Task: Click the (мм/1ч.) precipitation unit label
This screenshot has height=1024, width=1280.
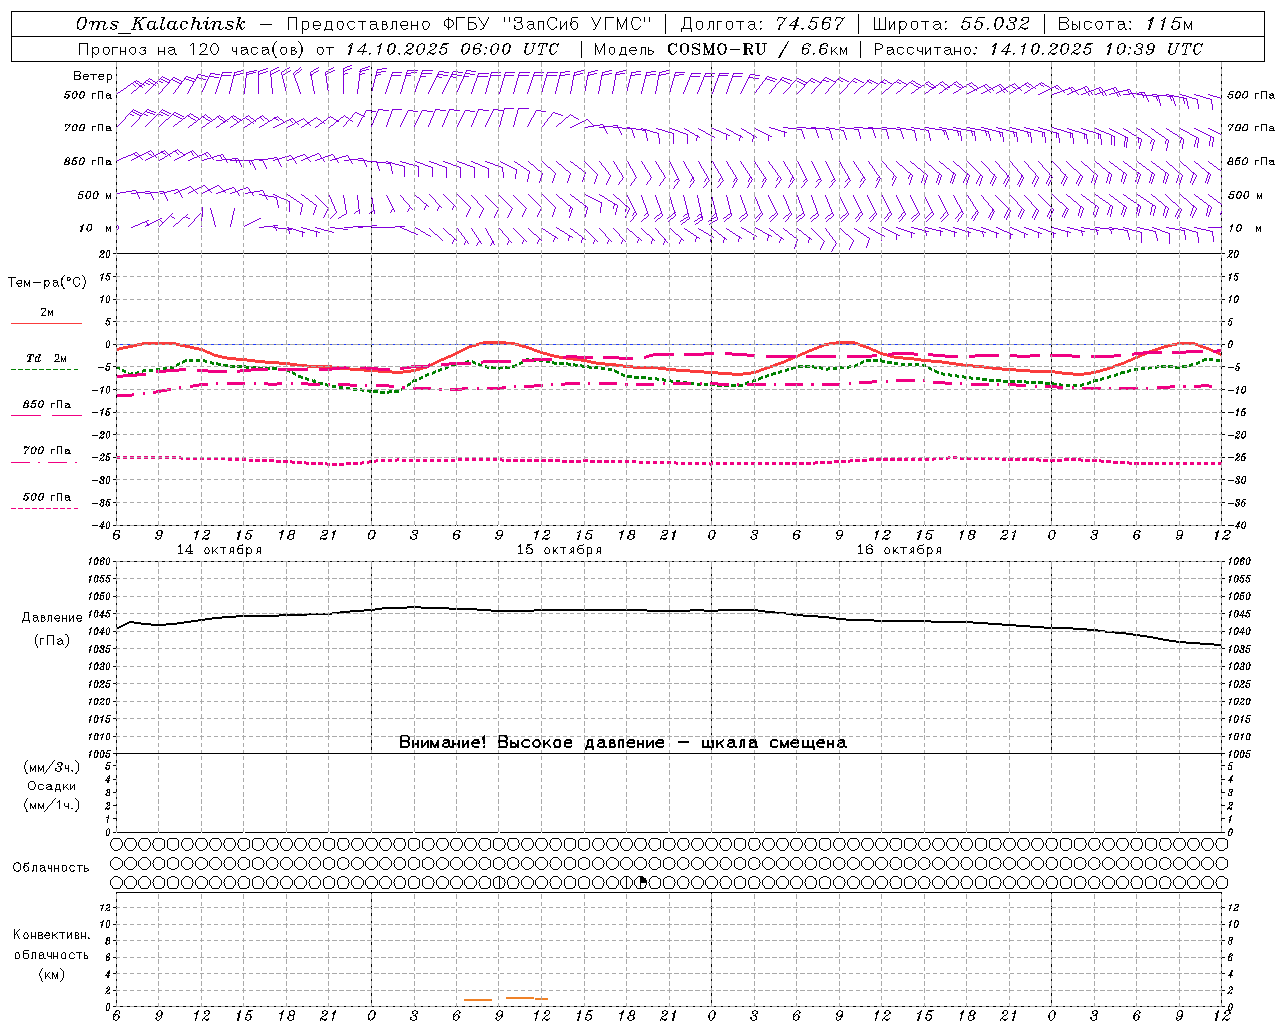Action: (51, 805)
